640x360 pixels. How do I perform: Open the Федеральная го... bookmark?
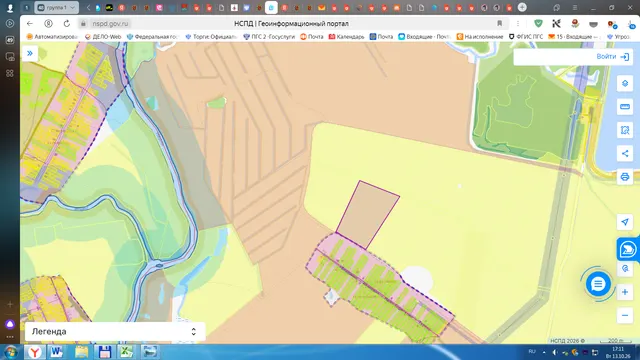[x=152, y=37]
